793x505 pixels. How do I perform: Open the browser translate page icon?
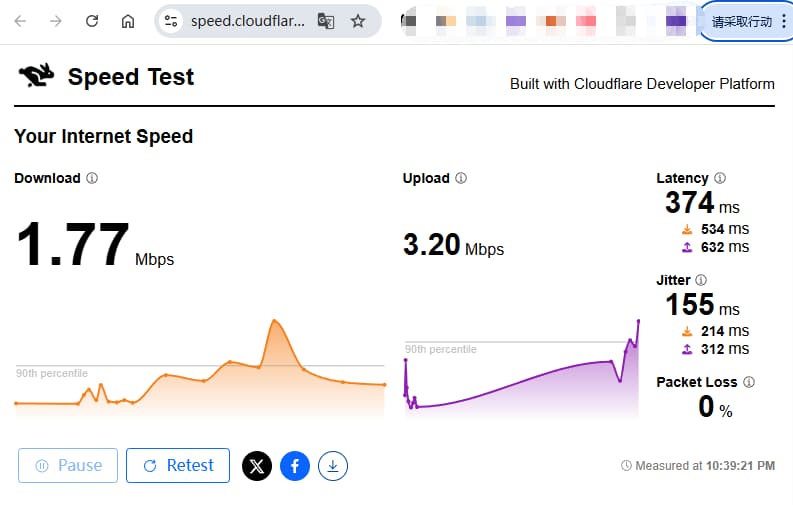pos(326,21)
